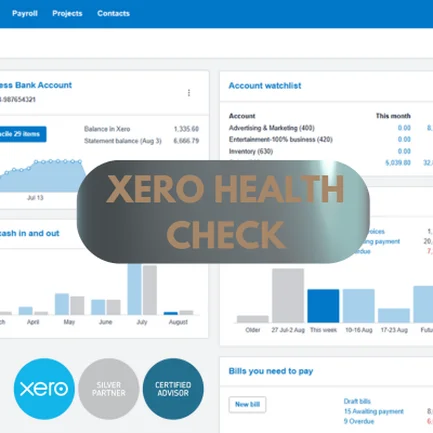Viewport: 433px width, 433px height.
Task: Open 9 Overdue bills link
Action: click(359, 421)
